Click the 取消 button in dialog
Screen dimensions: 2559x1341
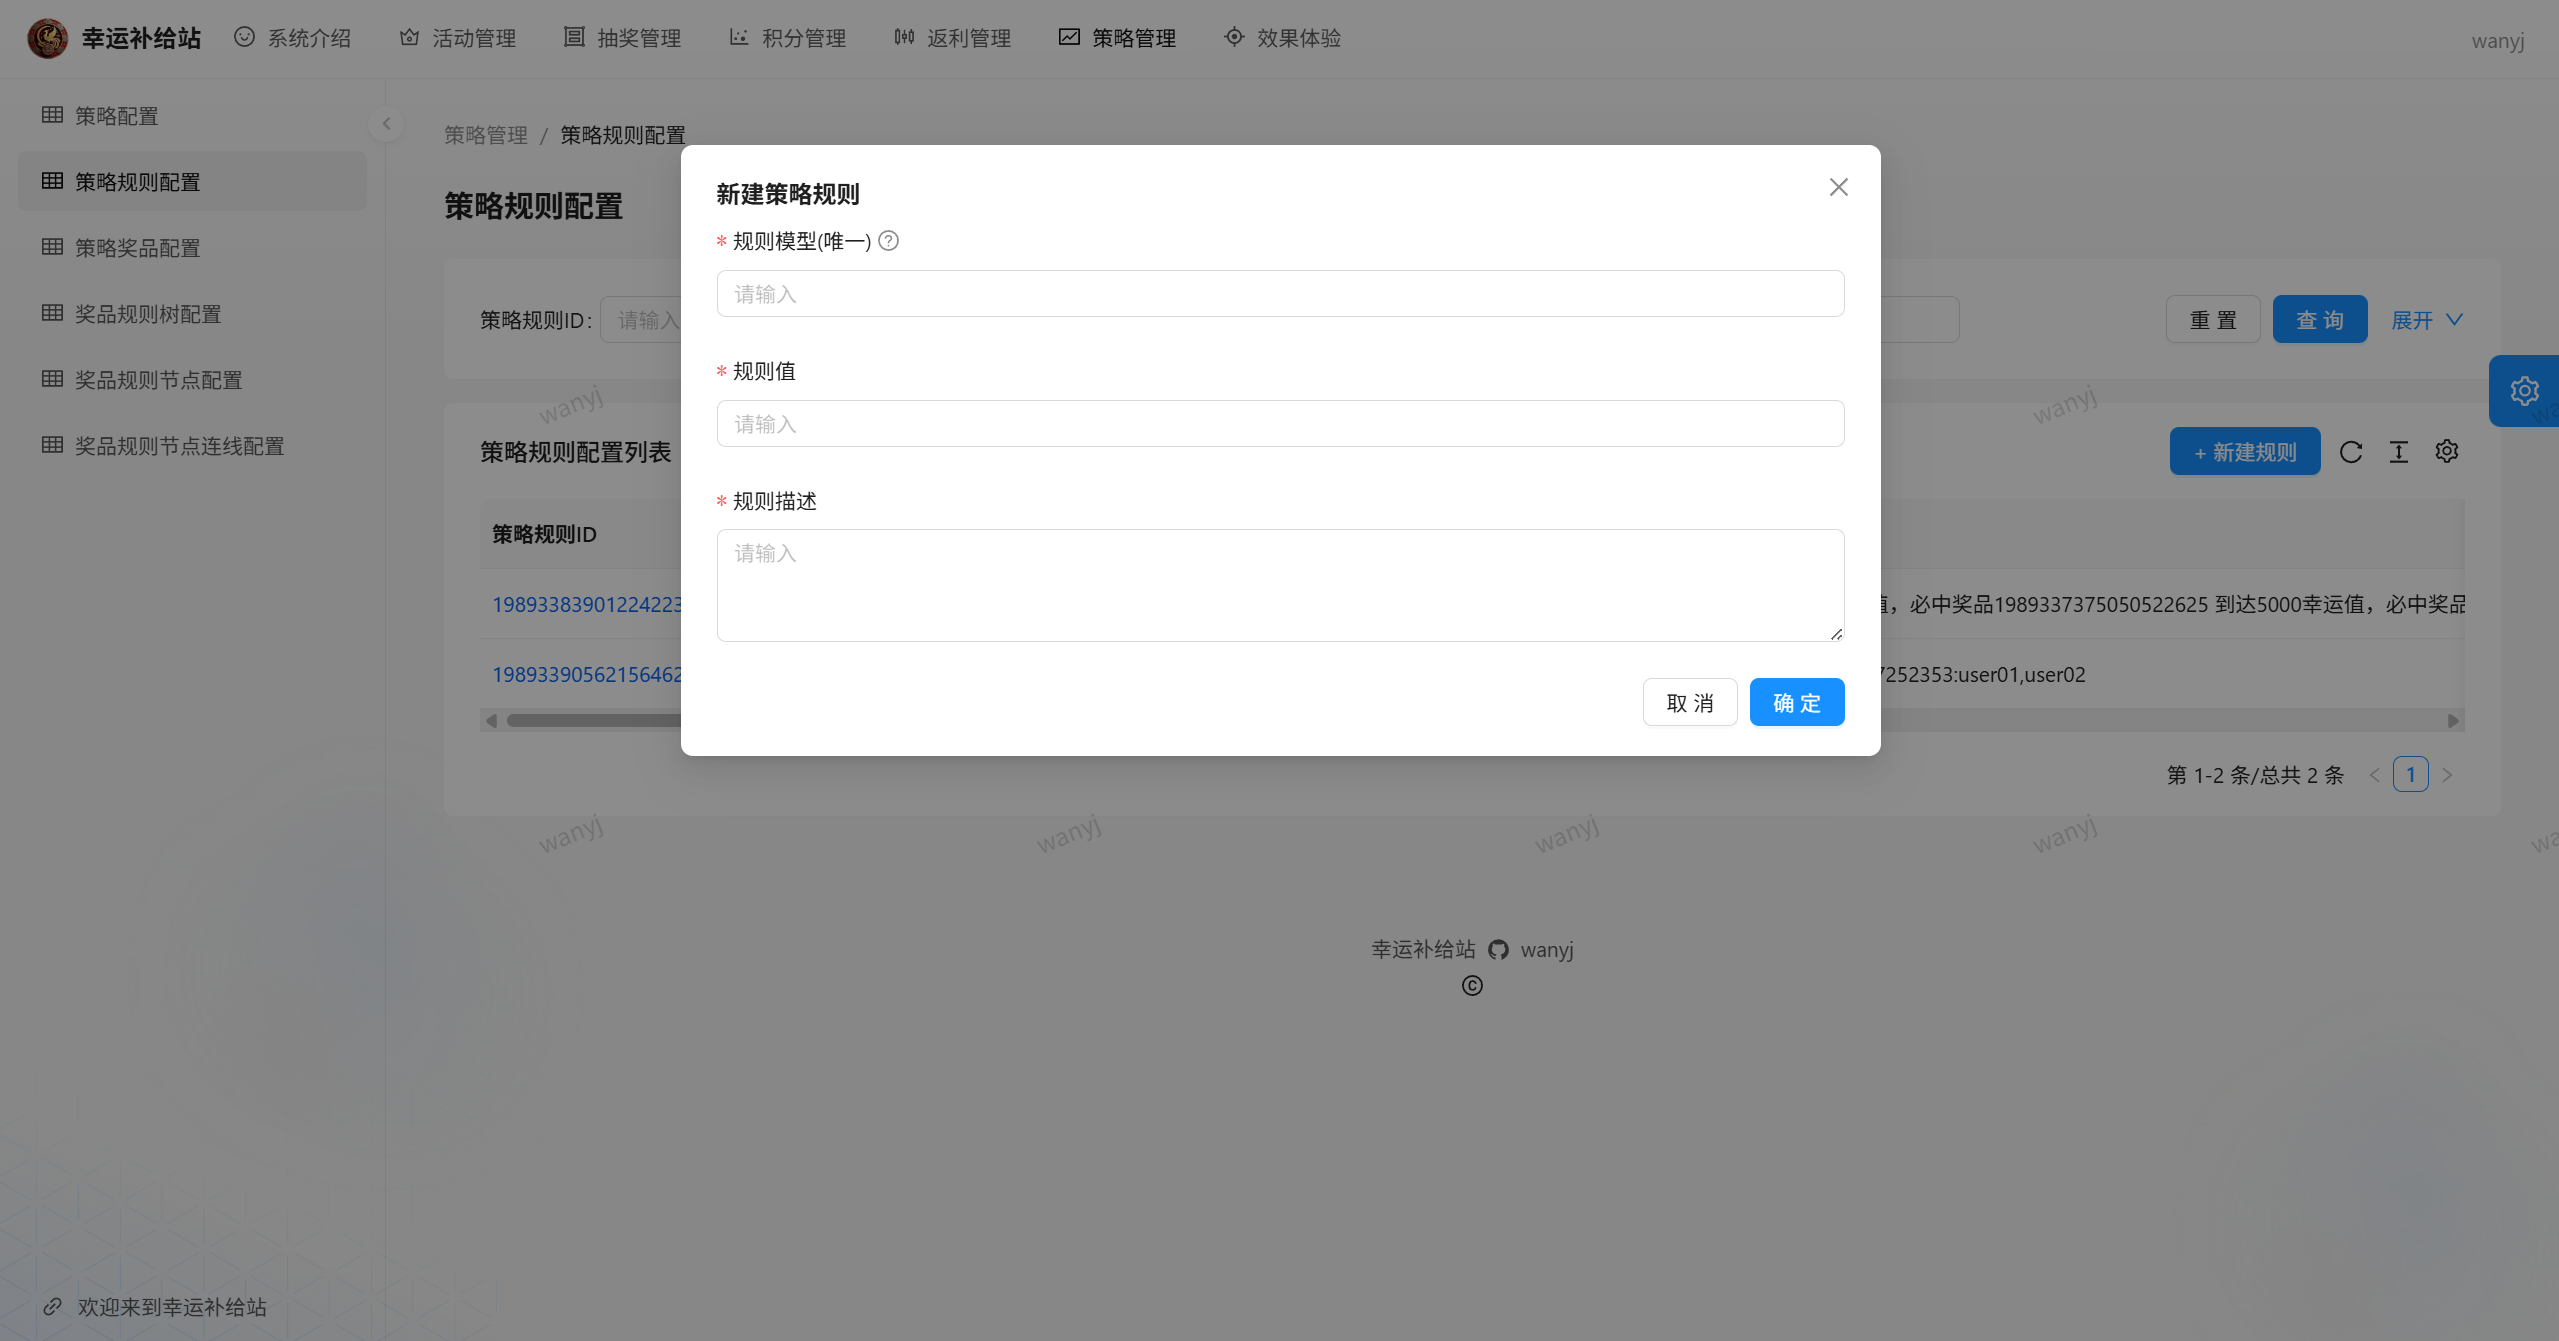click(1689, 703)
